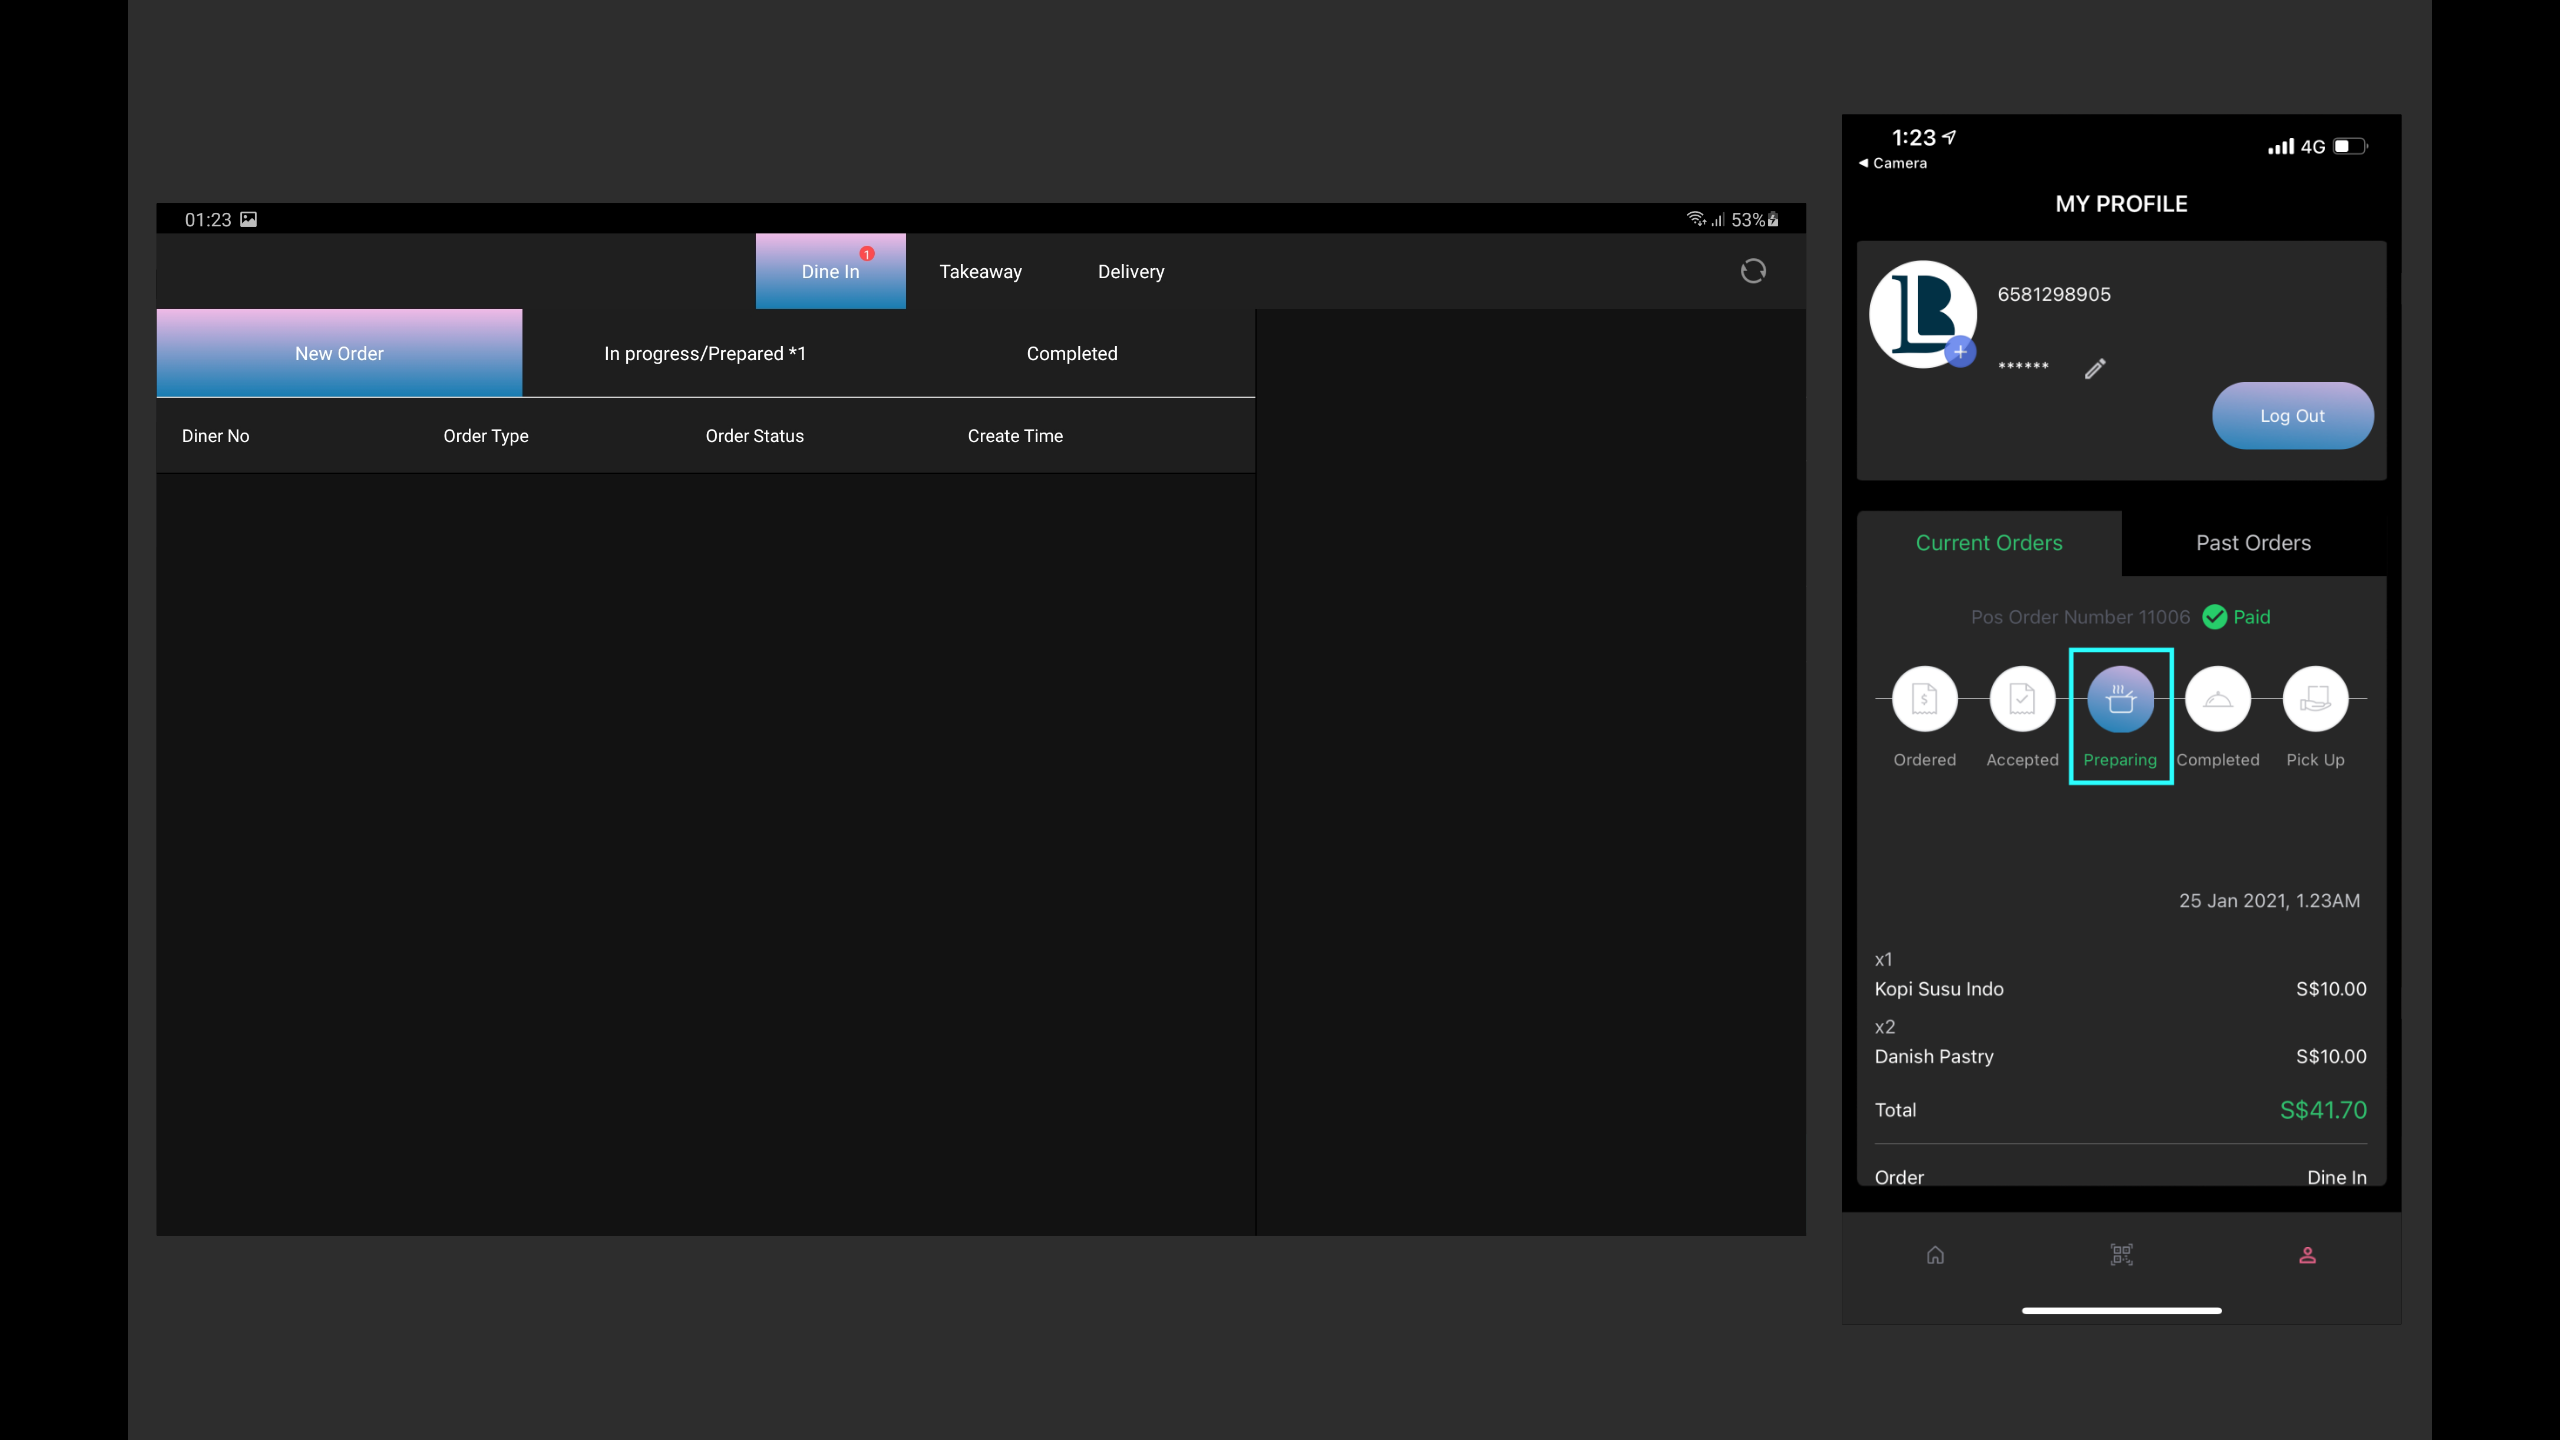Click the Completed dish cover icon
2560x1440 pixels.
pos(2217,699)
